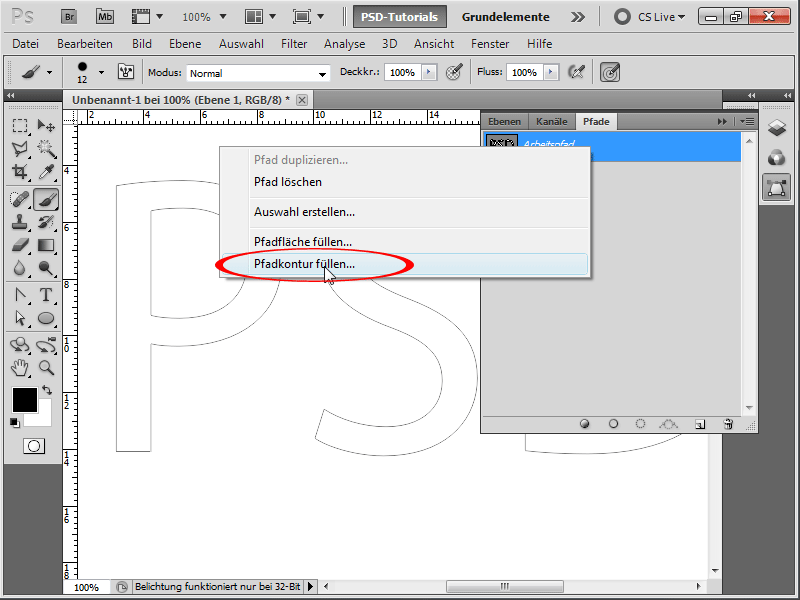Screen dimensions: 800x600
Task: Select the Zoom tool
Action: point(46,368)
